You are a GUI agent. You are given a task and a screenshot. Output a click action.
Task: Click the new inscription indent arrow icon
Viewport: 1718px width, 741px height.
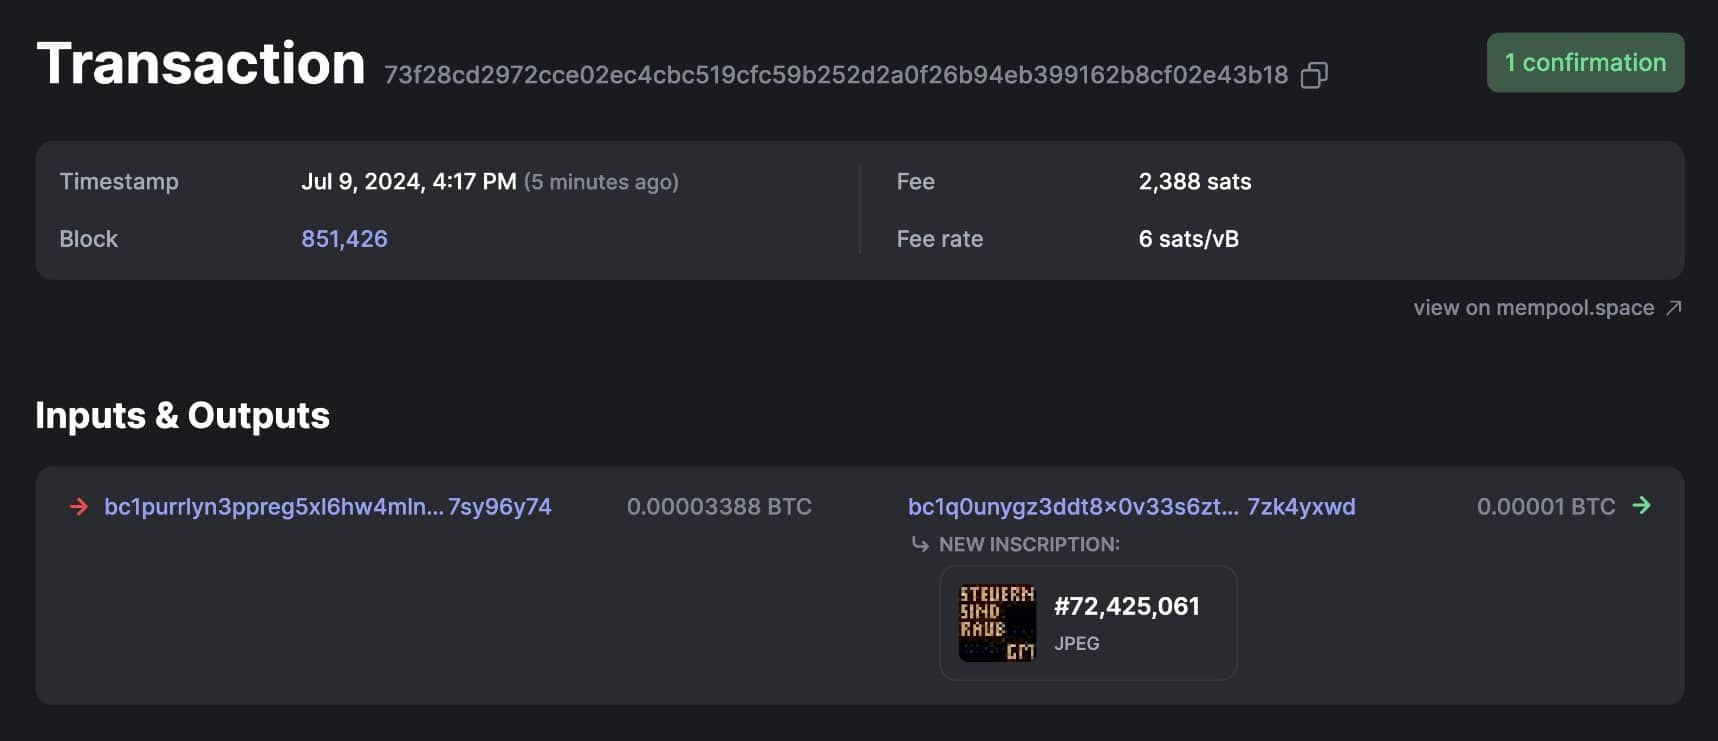920,544
